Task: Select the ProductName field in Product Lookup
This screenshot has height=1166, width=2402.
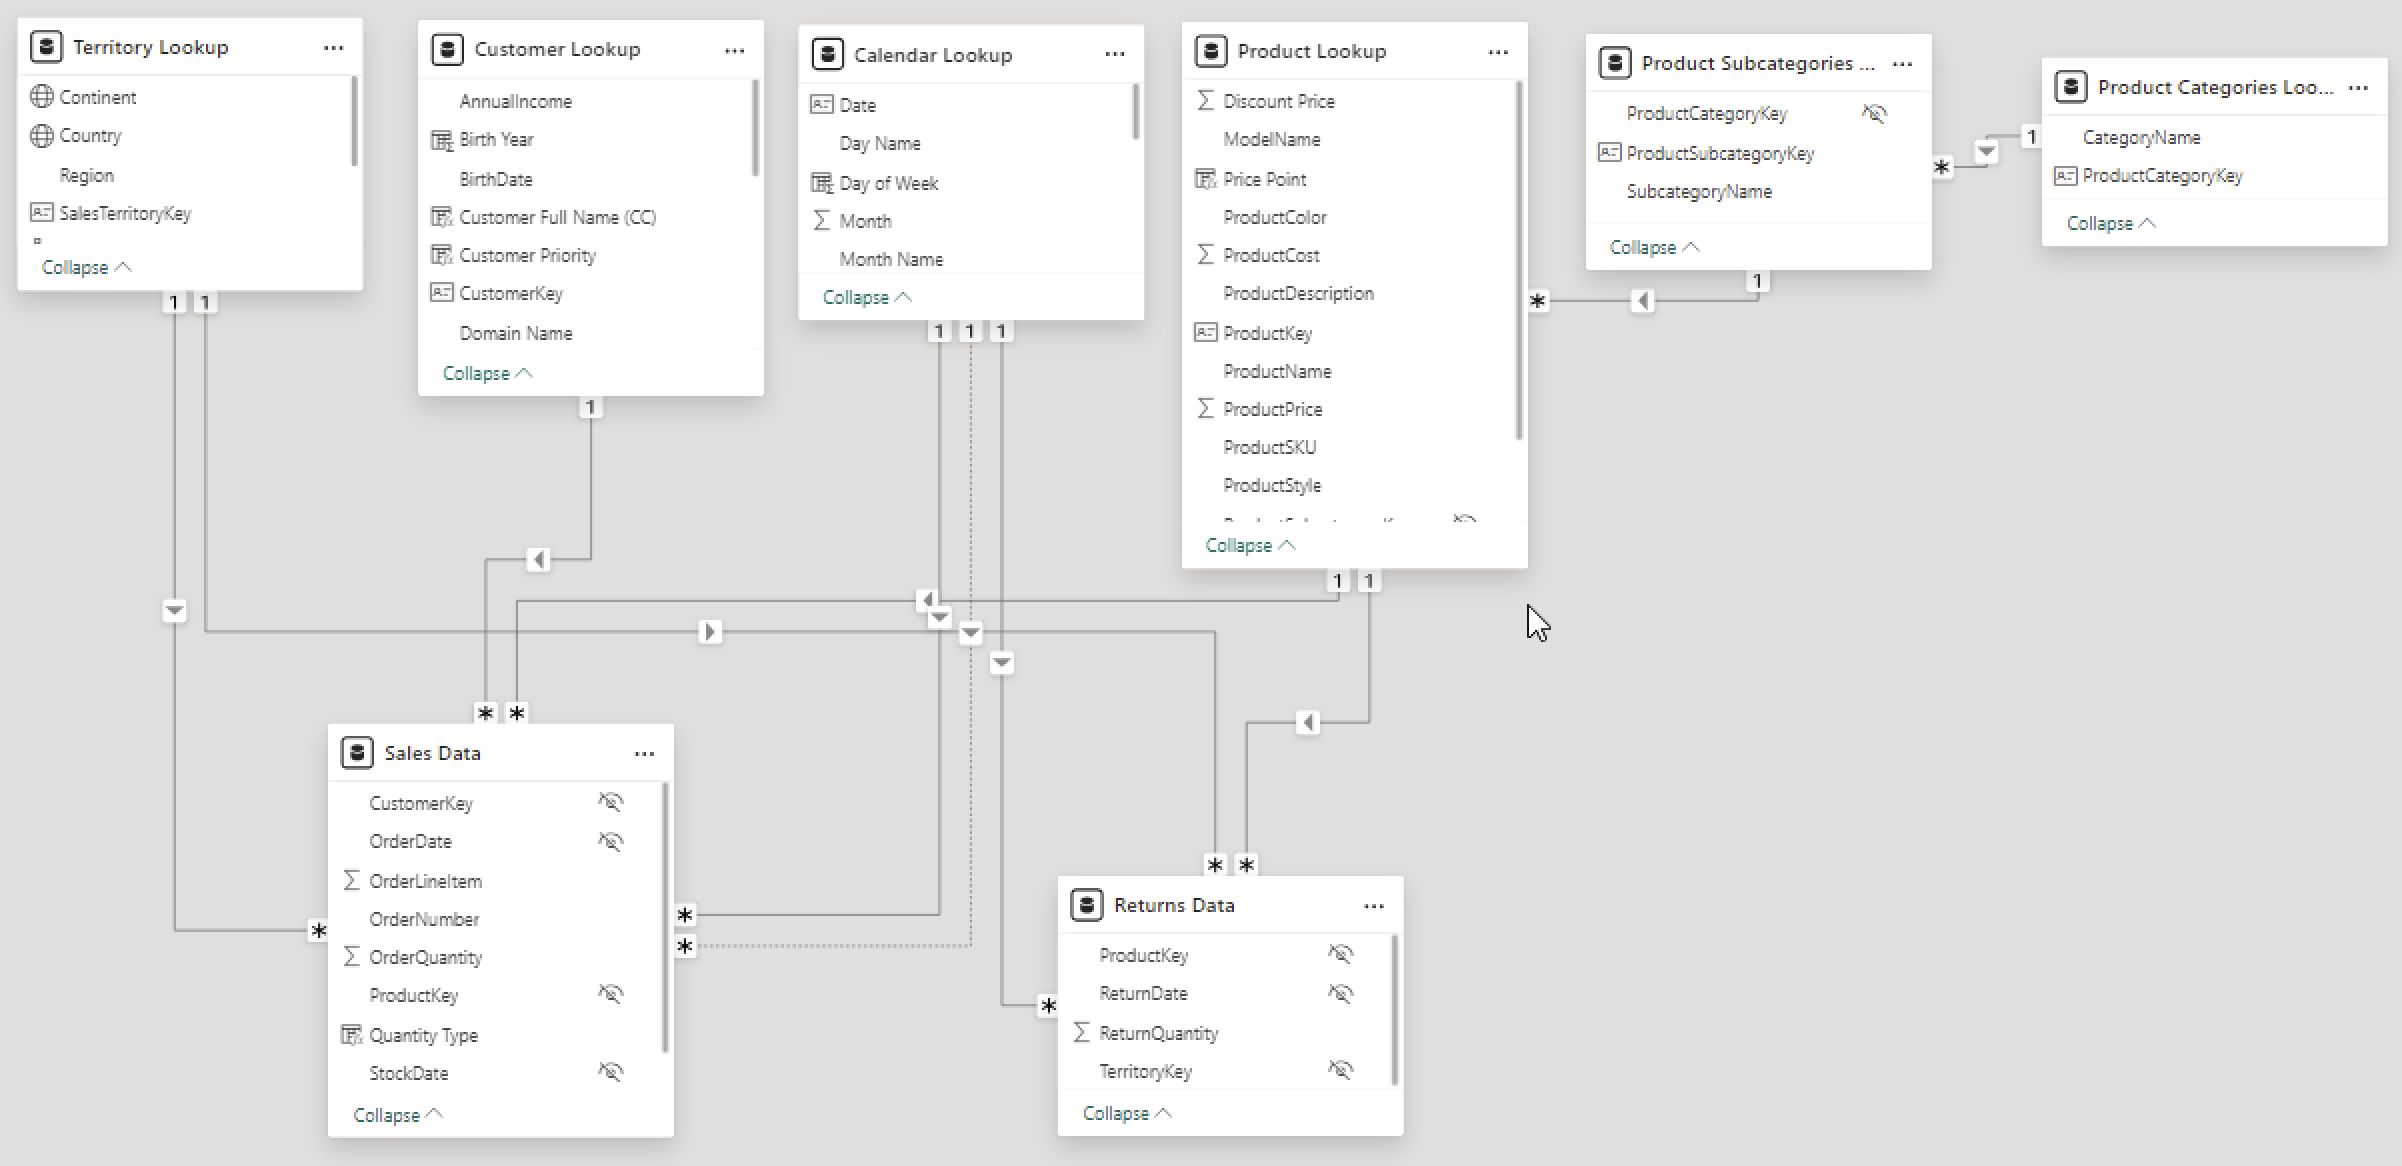Action: click(x=1277, y=371)
